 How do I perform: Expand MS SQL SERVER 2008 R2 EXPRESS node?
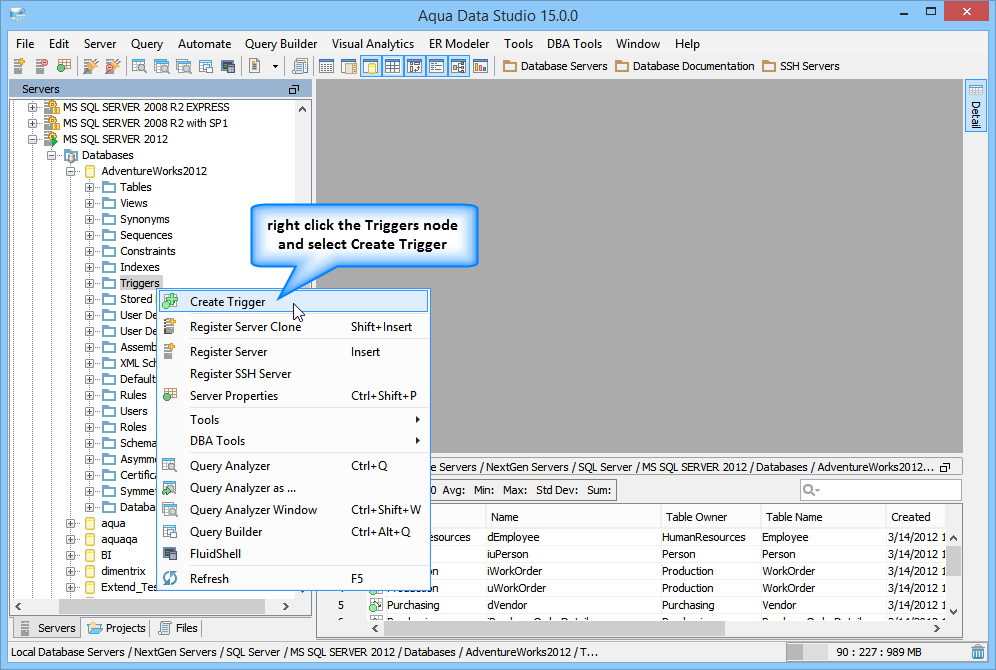(32, 107)
